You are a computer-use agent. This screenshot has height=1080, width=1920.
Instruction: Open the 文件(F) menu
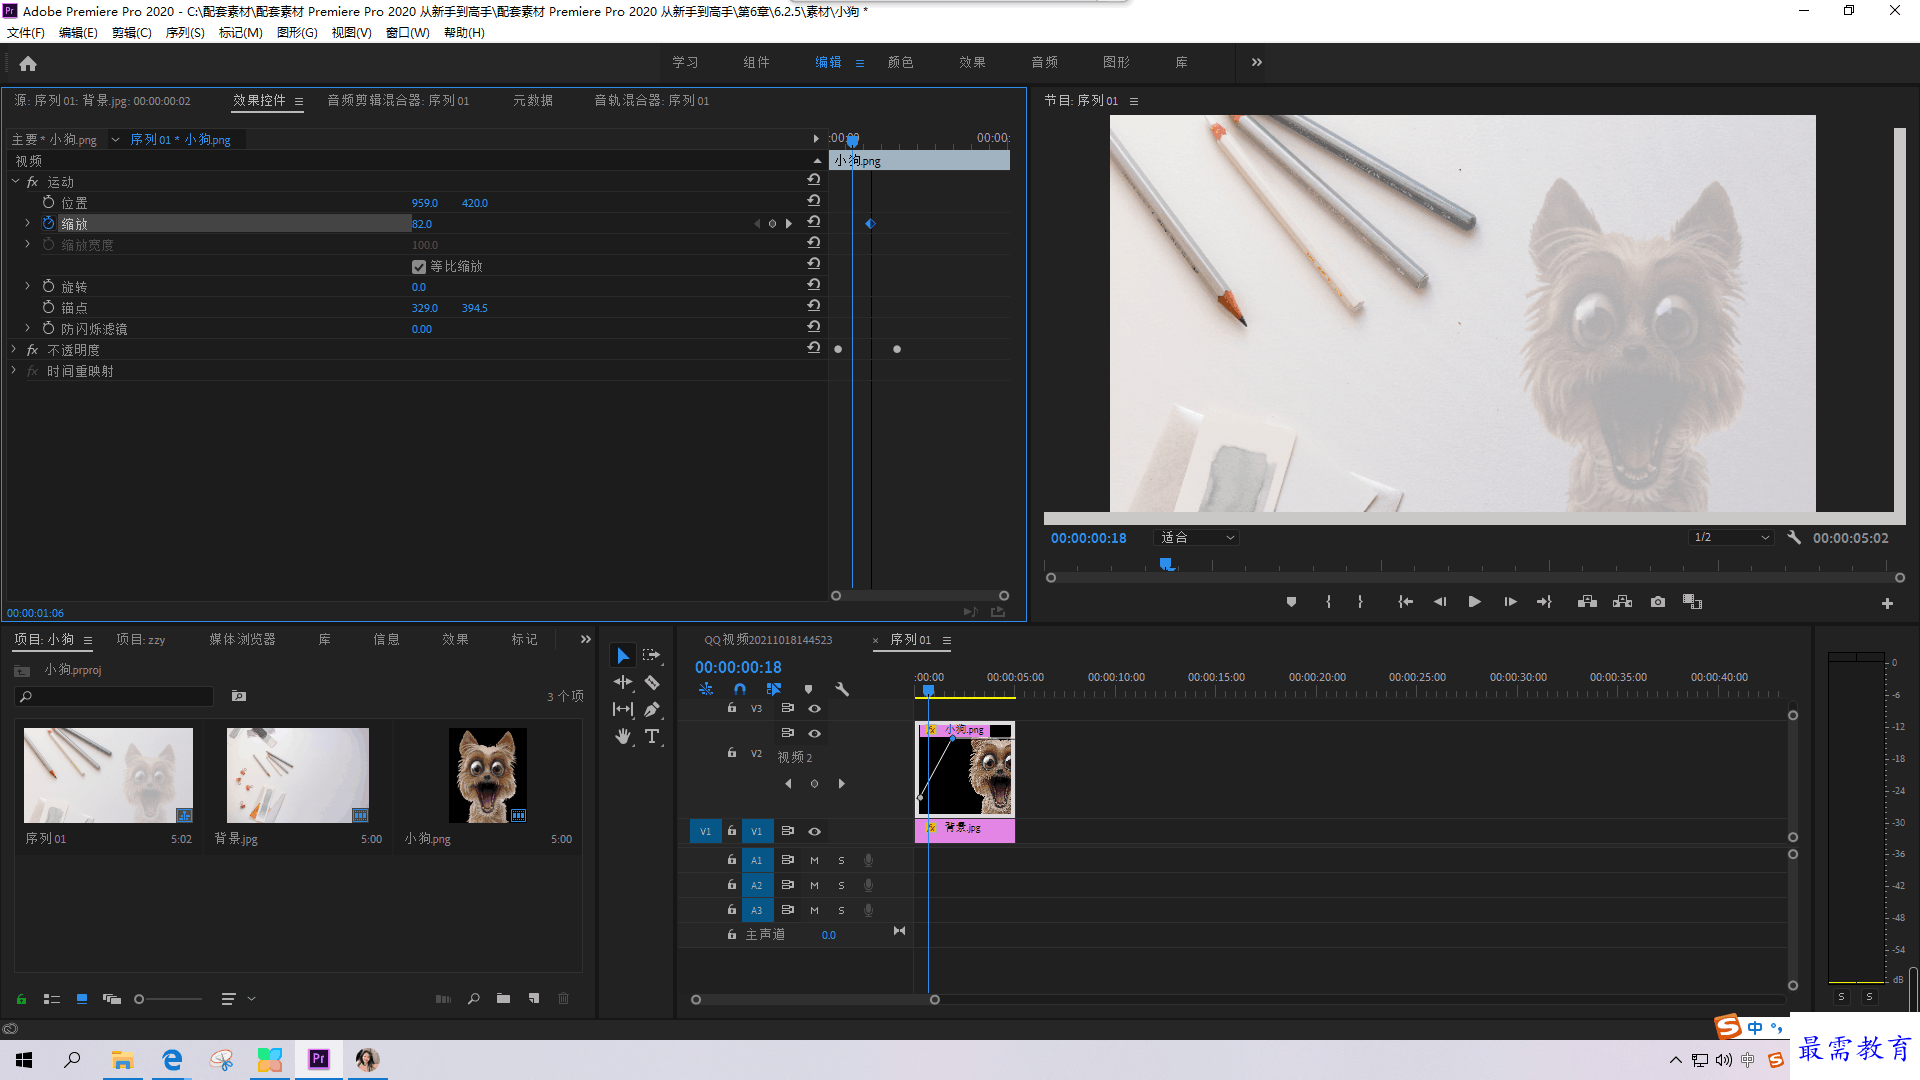pos(26,32)
